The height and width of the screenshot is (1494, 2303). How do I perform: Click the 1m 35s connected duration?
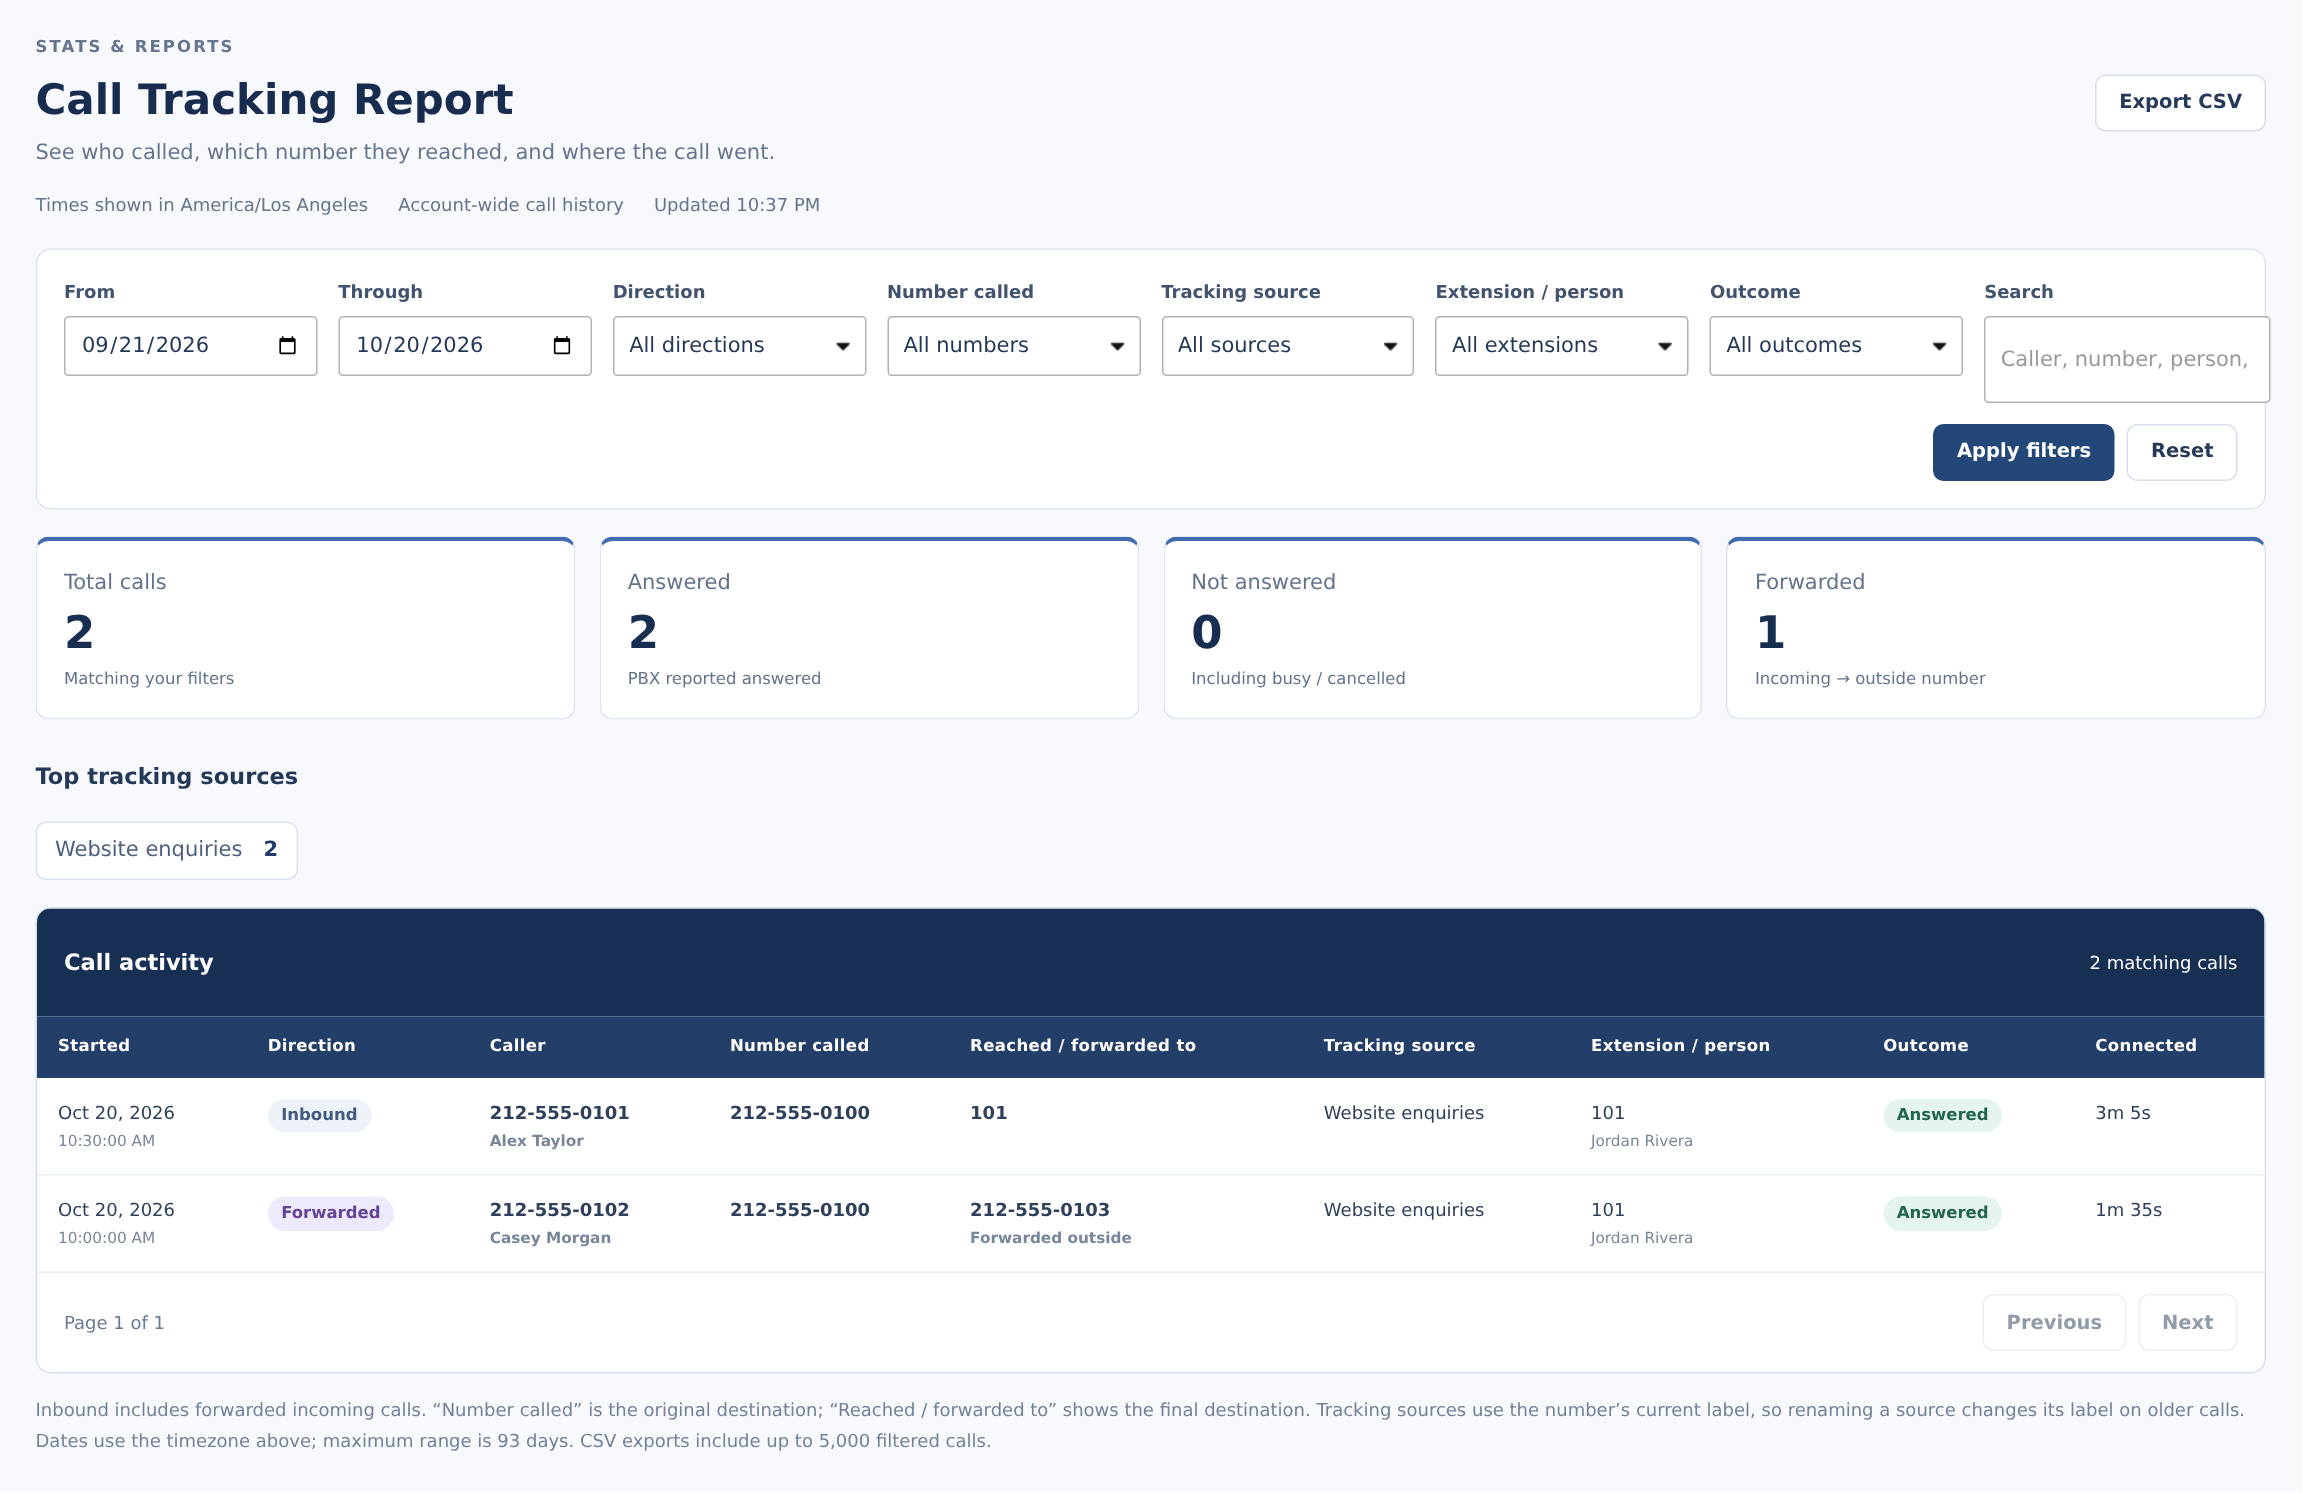(2128, 1210)
